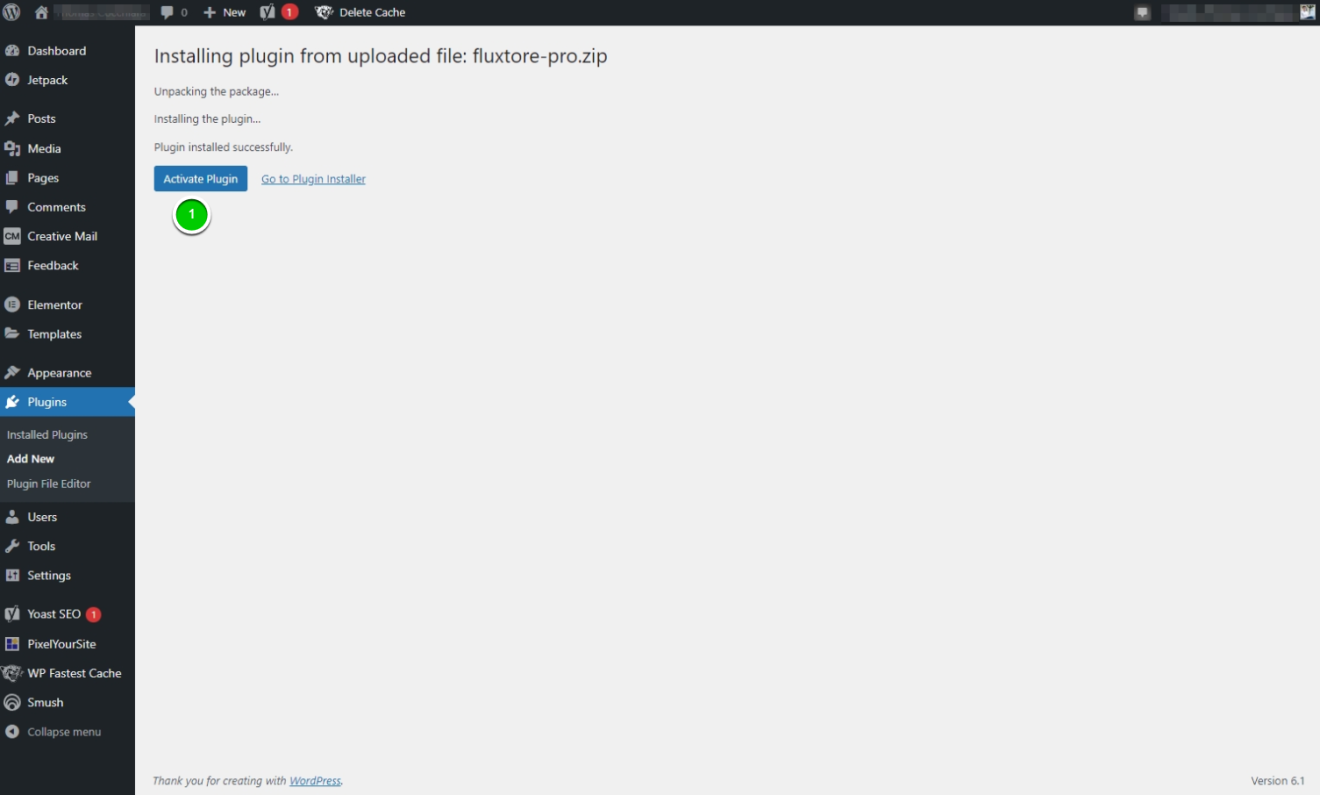Activate the fluxtore-pro plugin
The height and width of the screenshot is (795, 1320).
[200, 178]
